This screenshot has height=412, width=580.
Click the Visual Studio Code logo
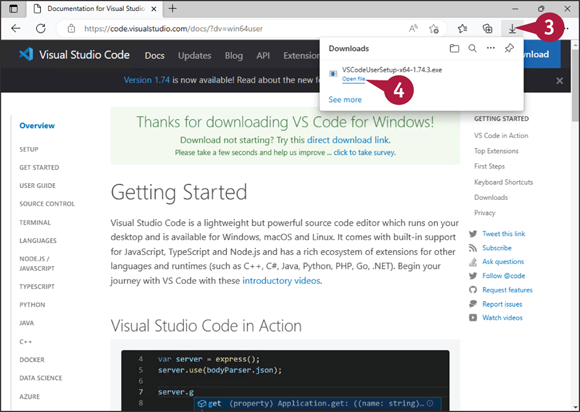point(26,55)
